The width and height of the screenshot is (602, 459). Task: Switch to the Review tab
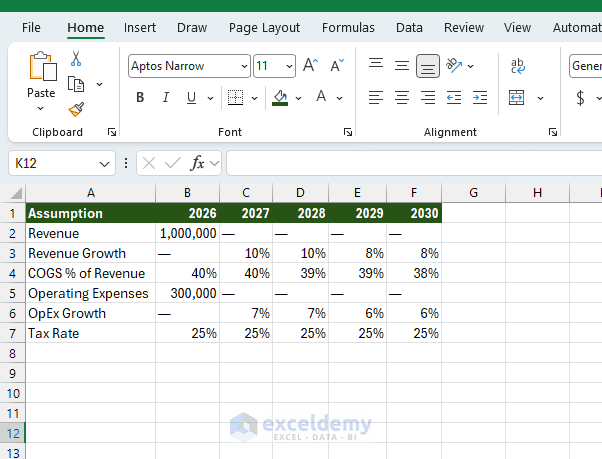click(x=464, y=28)
